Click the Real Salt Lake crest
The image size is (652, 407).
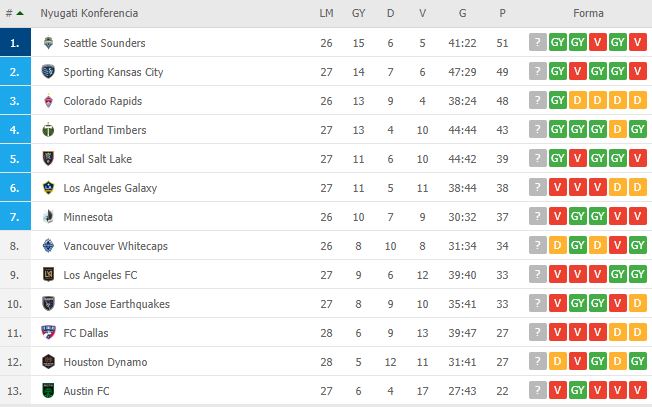click(x=48, y=158)
